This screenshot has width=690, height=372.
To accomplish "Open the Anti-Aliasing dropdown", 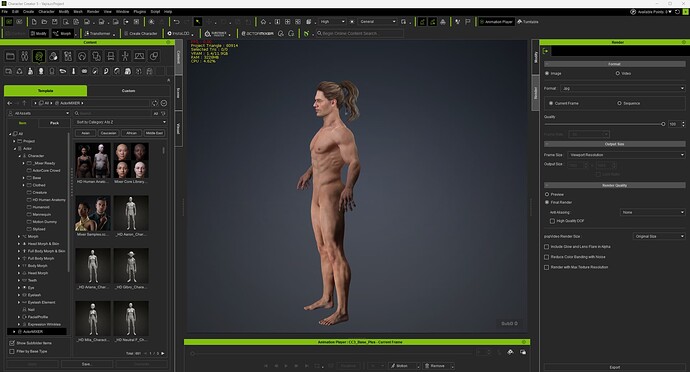I will pos(653,212).
